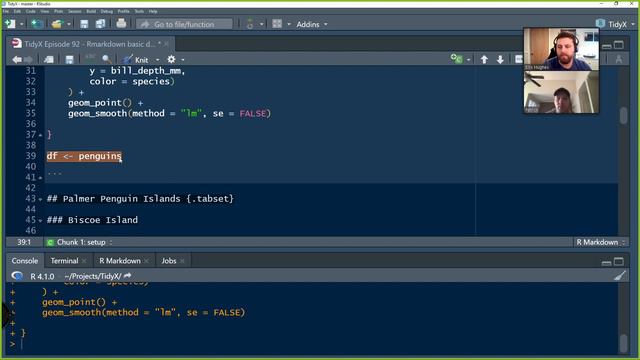Expand the Knit options dropdown
The height and width of the screenshot is (360, 640).
[158, 60]
